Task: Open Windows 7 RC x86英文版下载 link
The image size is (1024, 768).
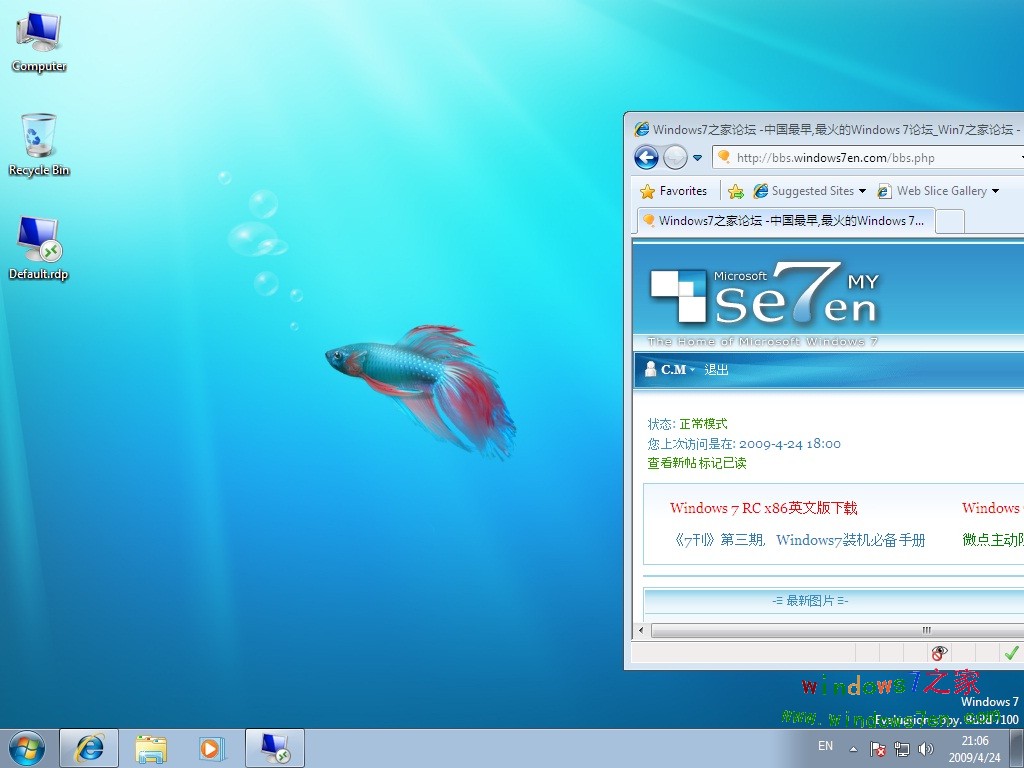Action: tap(763, 508)
